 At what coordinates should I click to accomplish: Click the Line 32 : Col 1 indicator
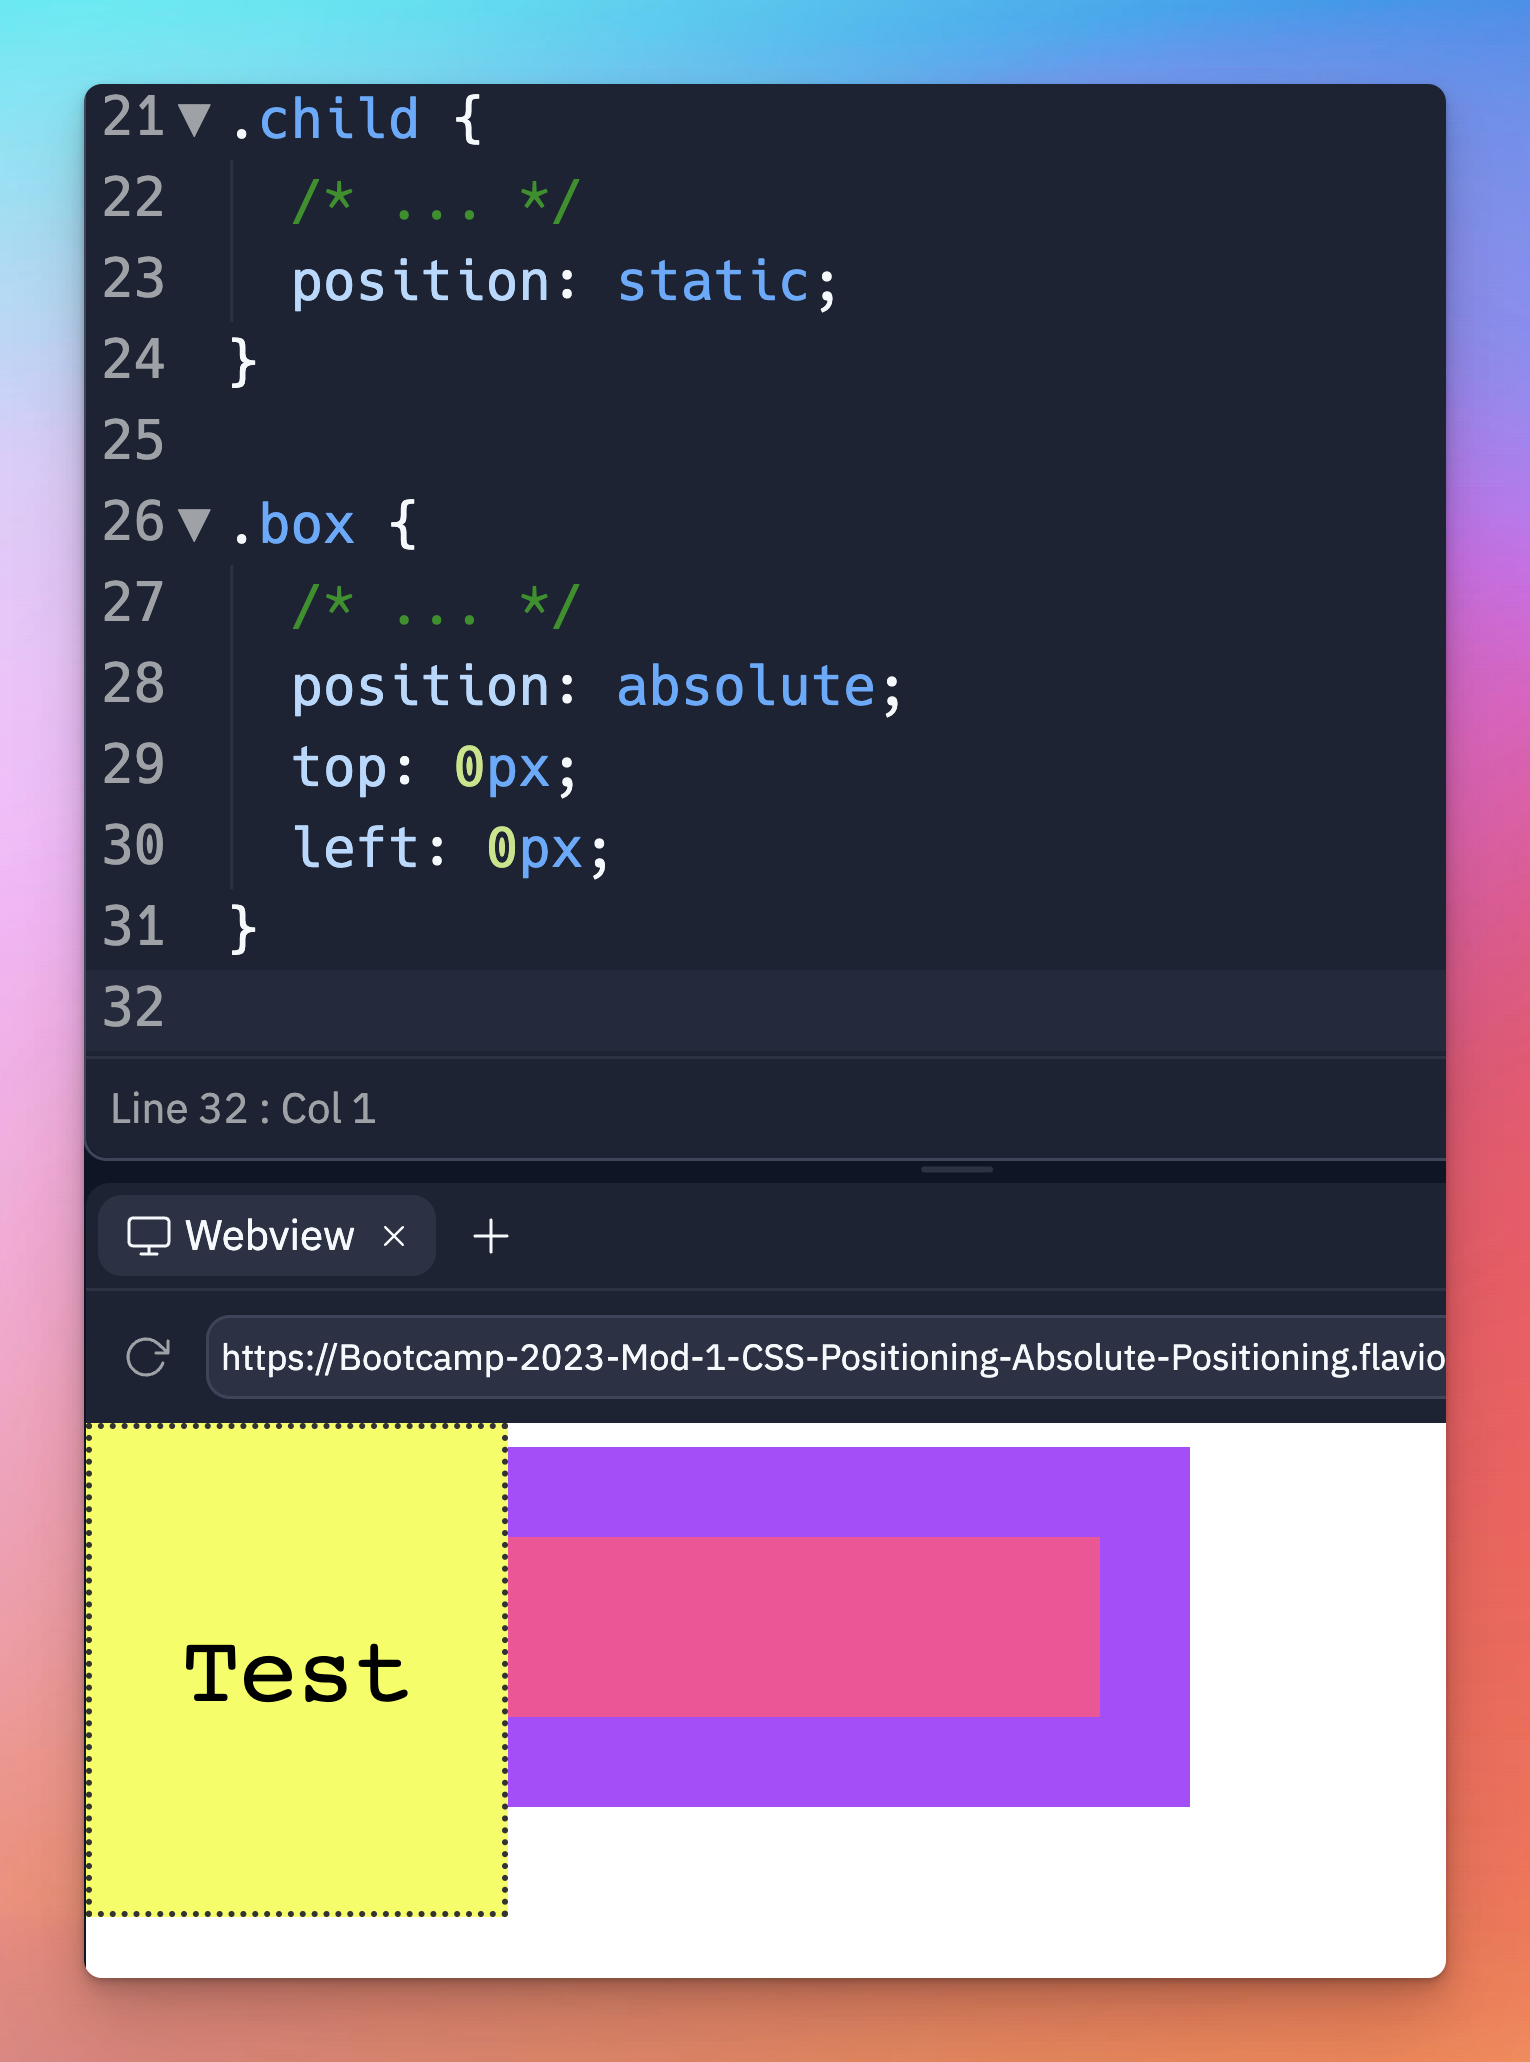tap(243, 1109)
